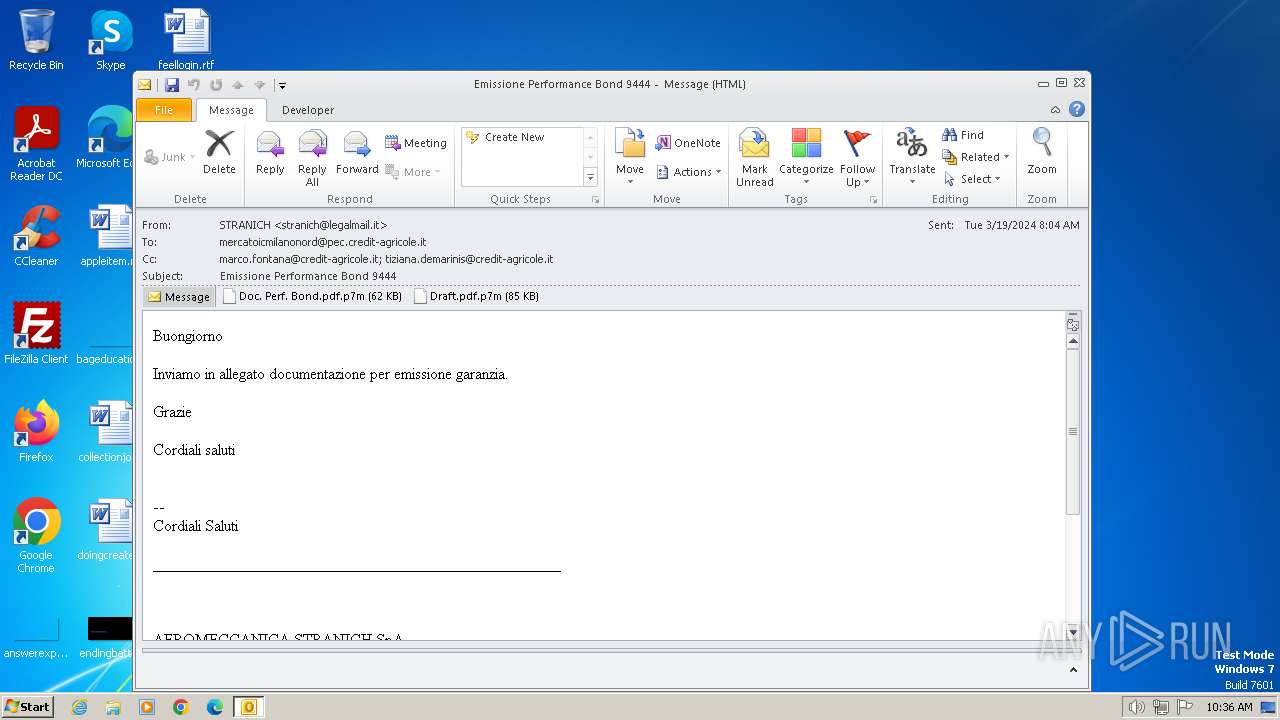Categorize message with color categories
This screenshot has width=1280, height=720.
(806, 158)
